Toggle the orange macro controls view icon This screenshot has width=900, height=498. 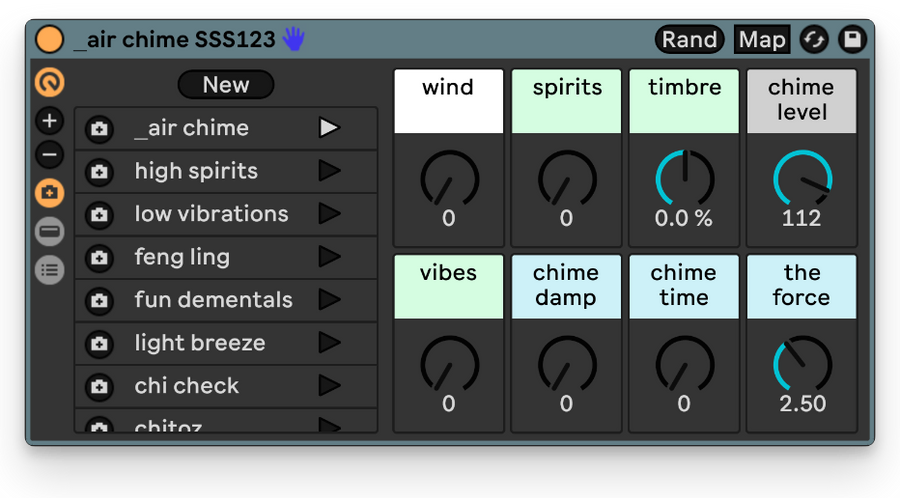49,83
